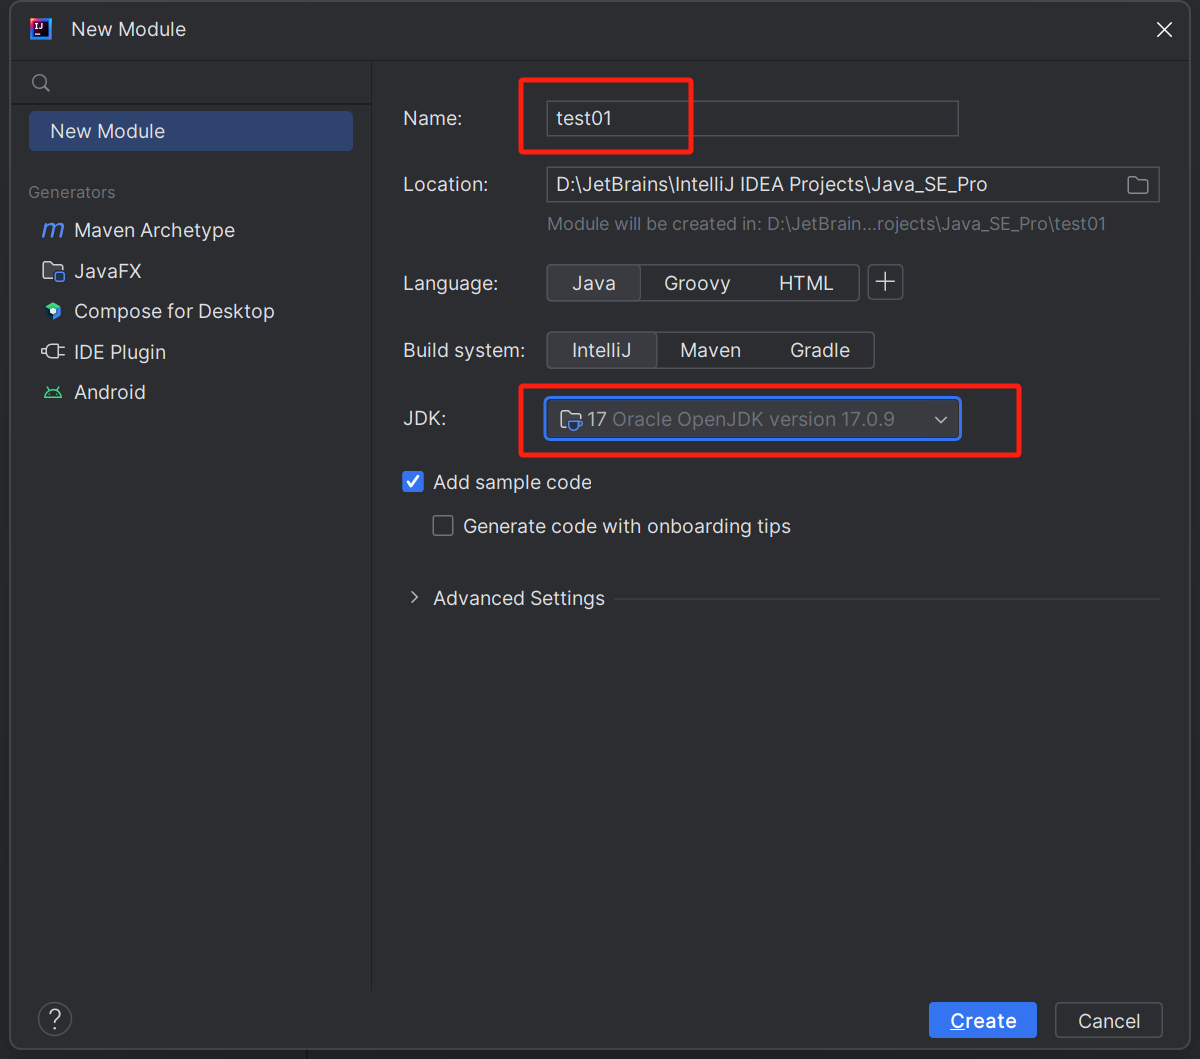The image size is (1200, 1059).
Task: Click the 'Module will be created in' hint
Action: coord(827,224)
